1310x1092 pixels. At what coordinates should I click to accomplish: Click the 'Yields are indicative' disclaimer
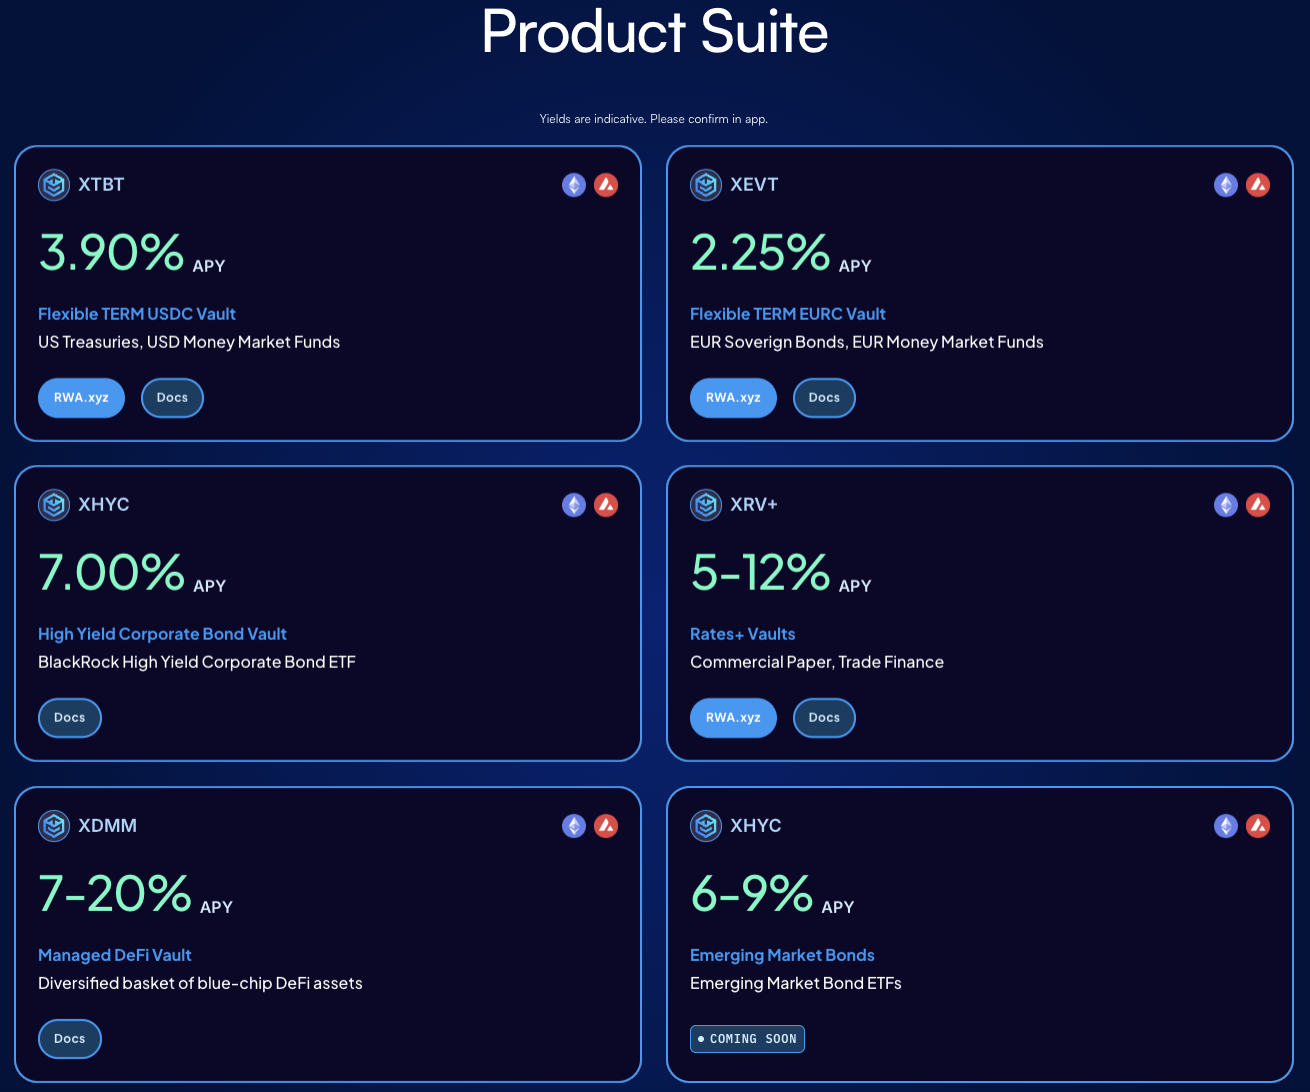654,119
